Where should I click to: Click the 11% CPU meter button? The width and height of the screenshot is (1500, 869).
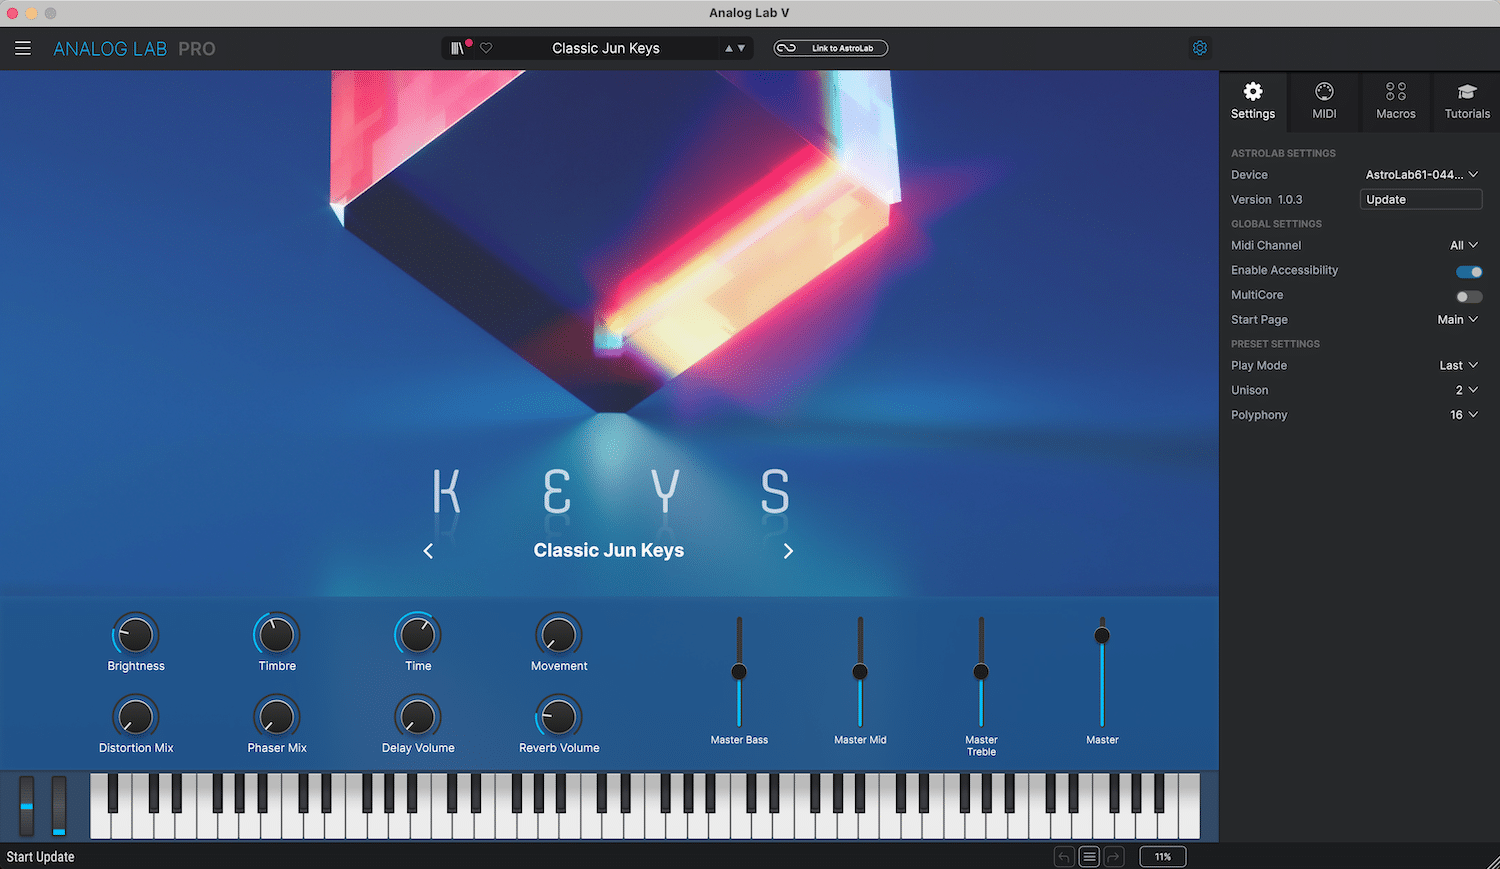click(1163, 857)
